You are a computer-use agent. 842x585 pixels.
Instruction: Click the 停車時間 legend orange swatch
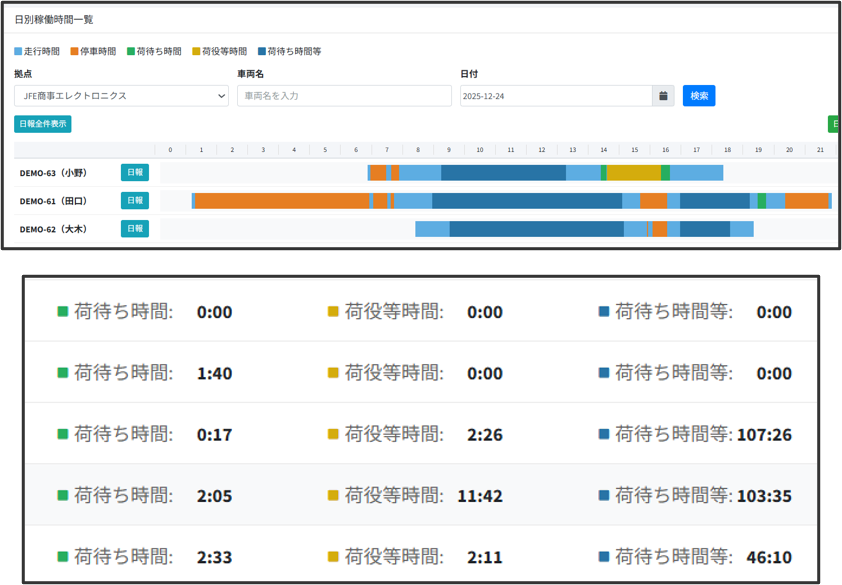75,52
